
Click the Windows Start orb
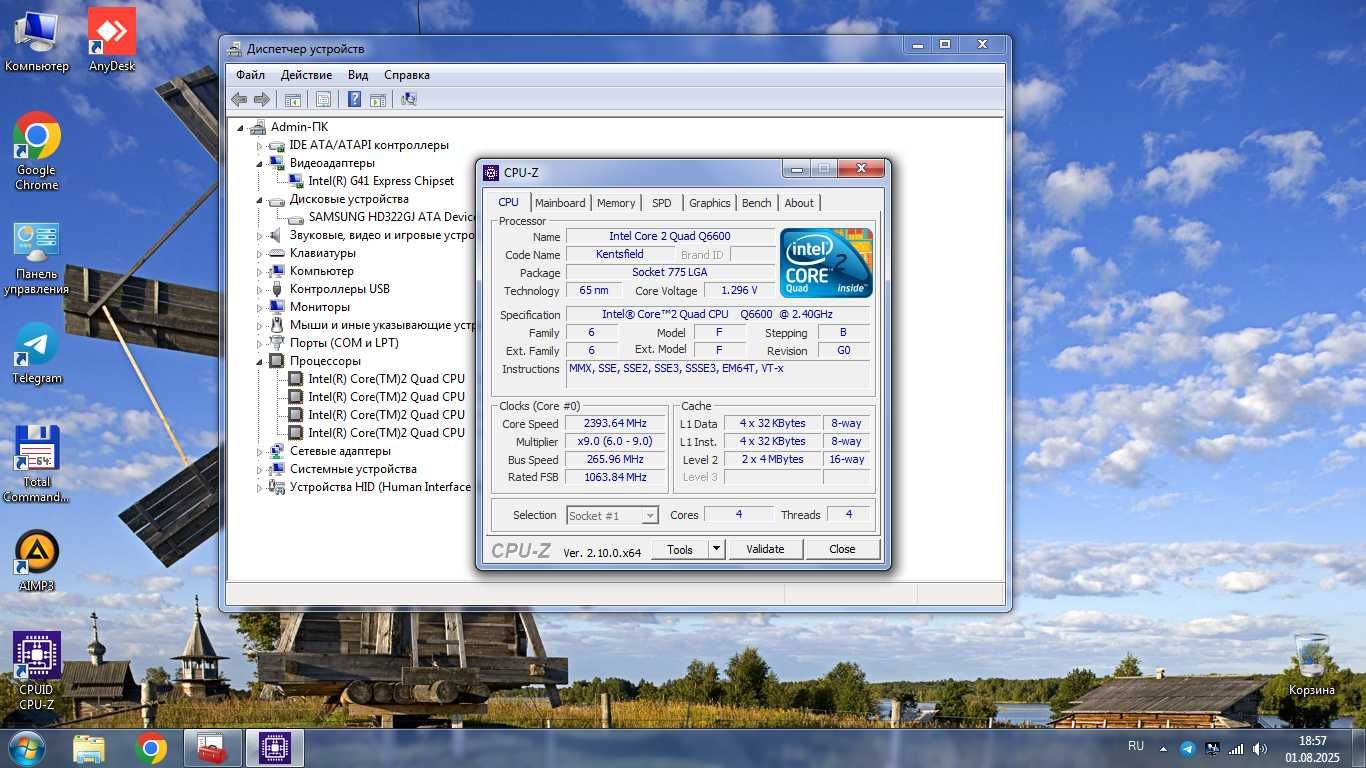tap(27, 748)
